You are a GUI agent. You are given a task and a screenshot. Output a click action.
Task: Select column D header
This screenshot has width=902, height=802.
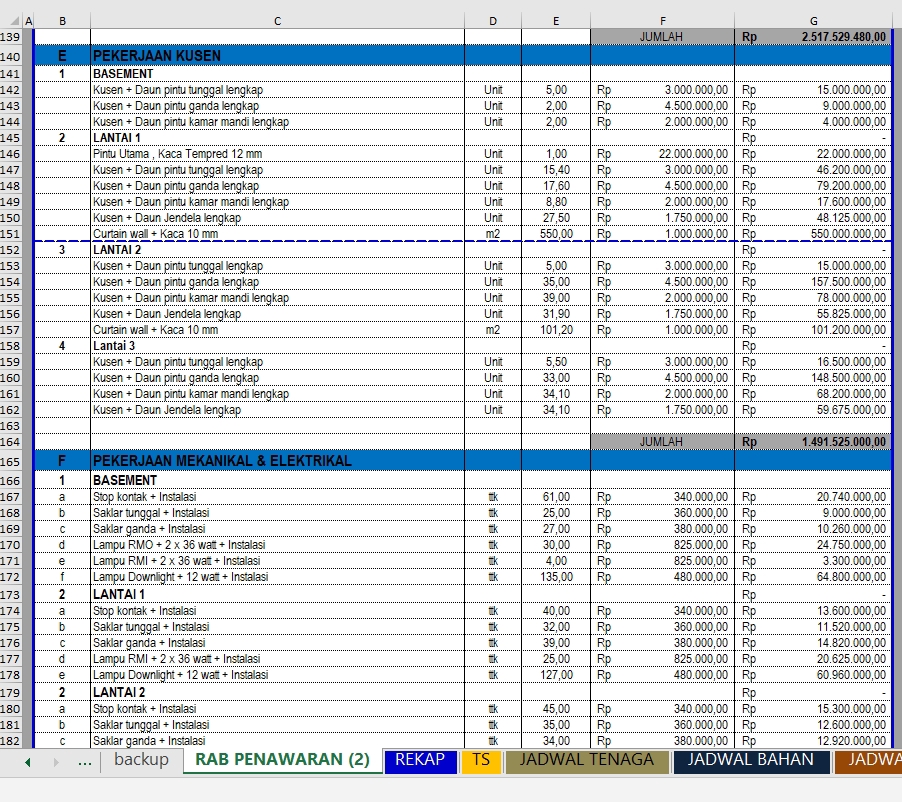click(x=492, y=20)
